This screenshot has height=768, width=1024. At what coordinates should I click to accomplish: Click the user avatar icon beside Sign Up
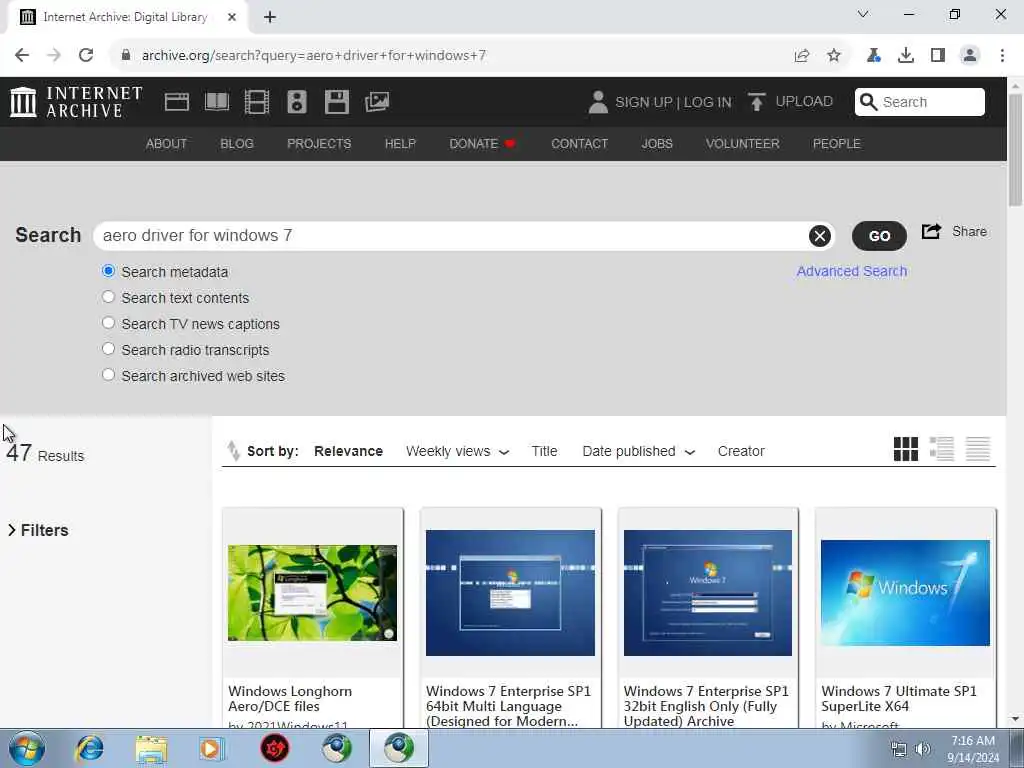tap(598, 102)
